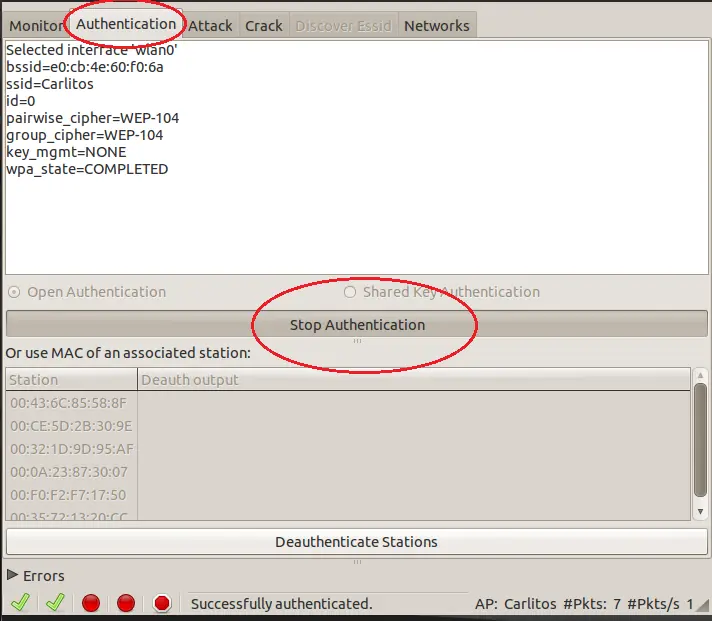Viewport: 712px width, 621px height.
Task: Click the station list scroll down arrow
Action: [701, 512]
